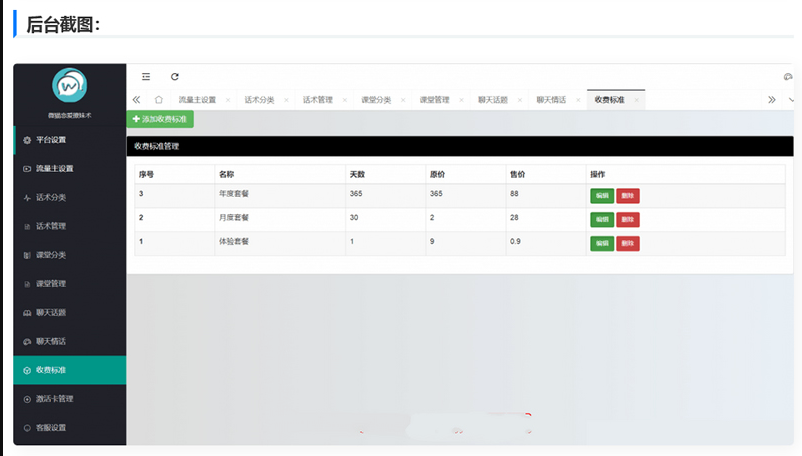
Task: Open 课堂管理 in the sidebar
Action: pyautogui.click(x=70, y=284)
